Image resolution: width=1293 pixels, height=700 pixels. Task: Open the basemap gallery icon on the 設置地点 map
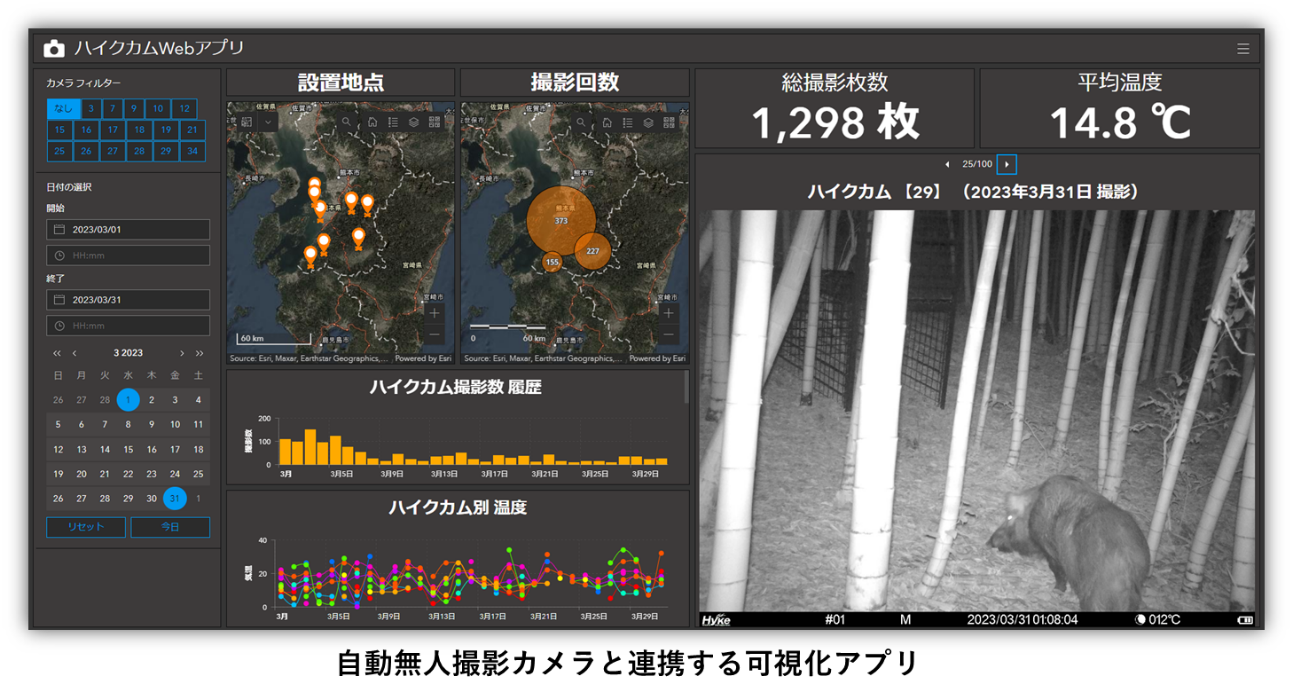435,122
